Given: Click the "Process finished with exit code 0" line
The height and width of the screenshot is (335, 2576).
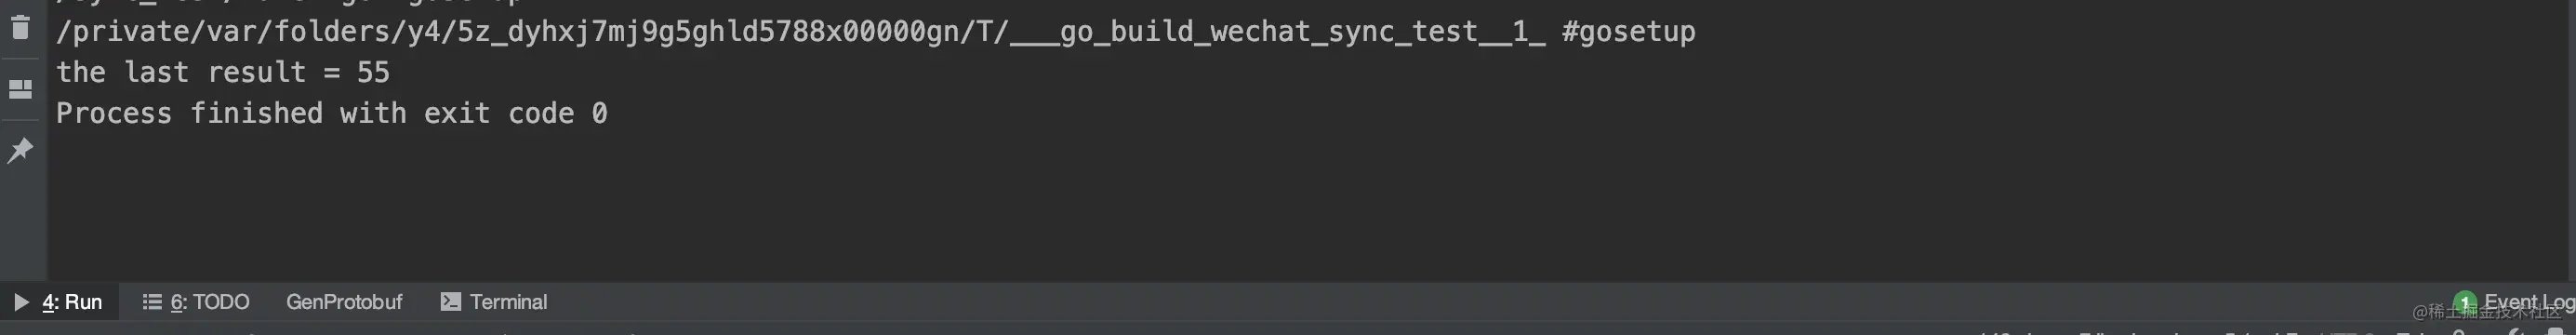Looking at the screenshot, I should point(332,113).
